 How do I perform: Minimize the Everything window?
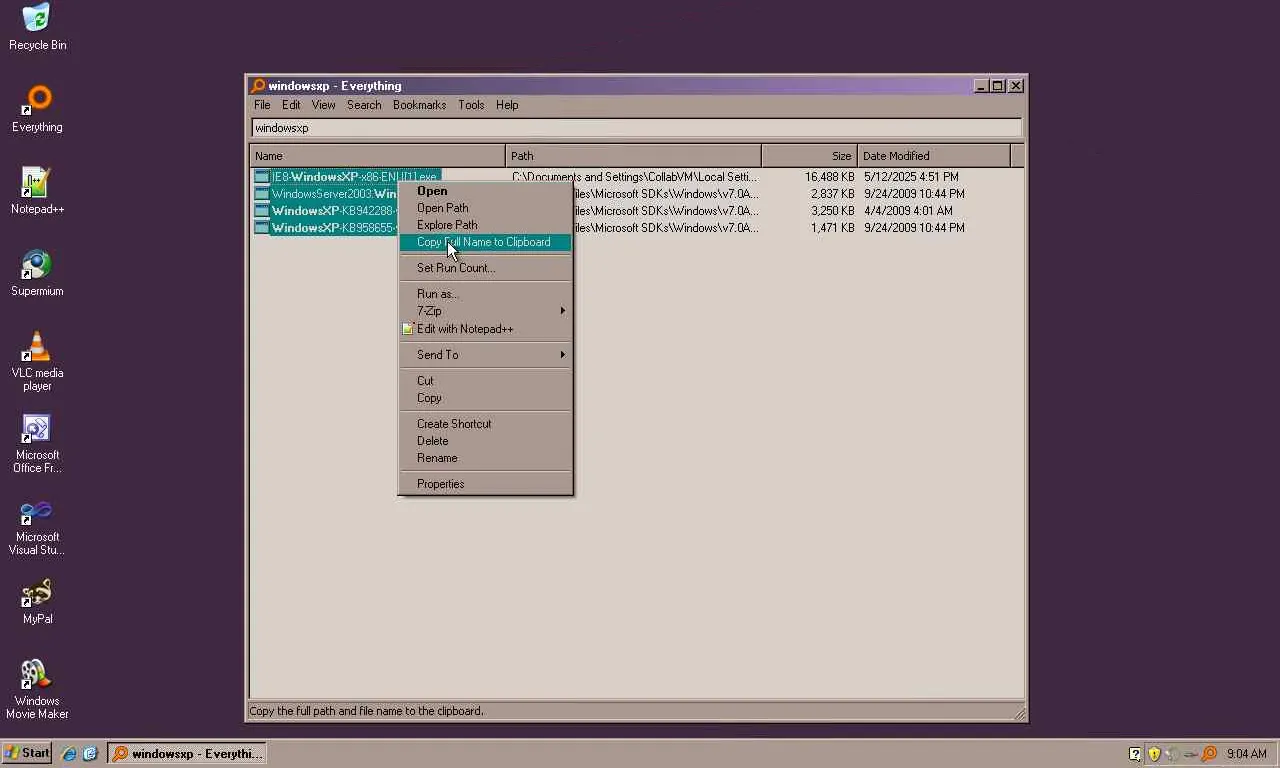pyautogui.click(x=981, y=86)
